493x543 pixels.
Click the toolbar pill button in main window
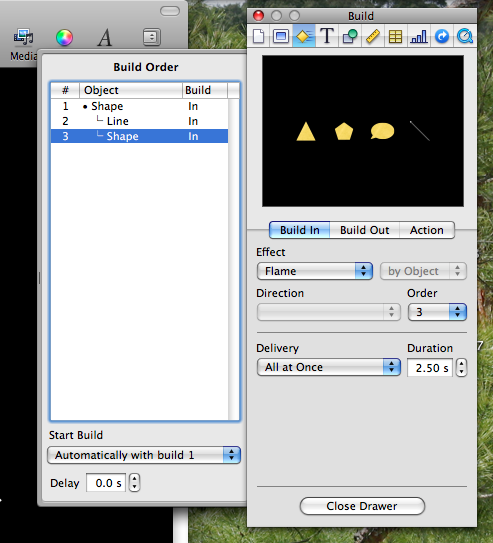pyautogui.click(x=170, y=11)
